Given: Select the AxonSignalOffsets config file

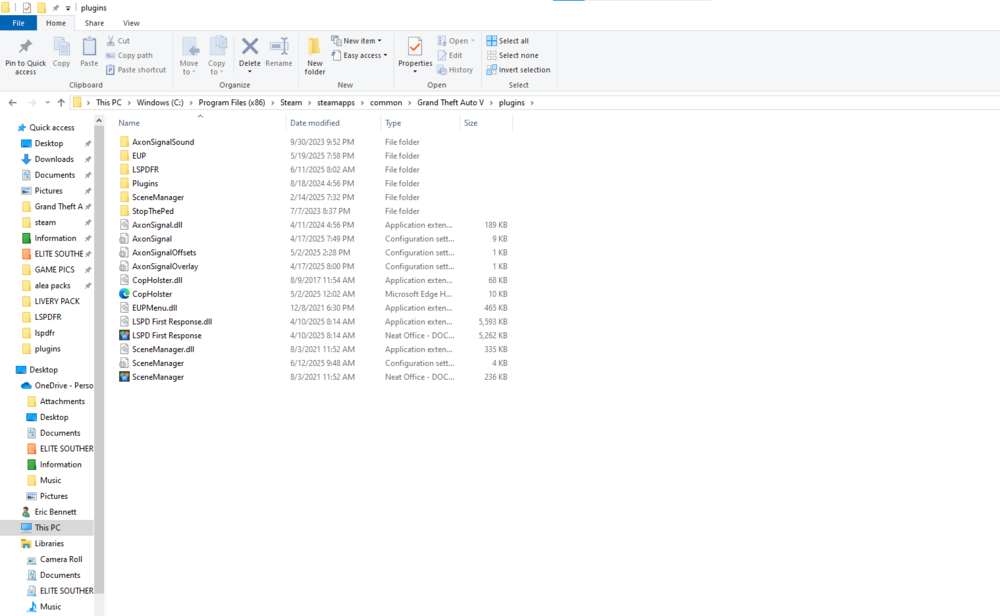Looking at the screenshot, I should point(164,253).
